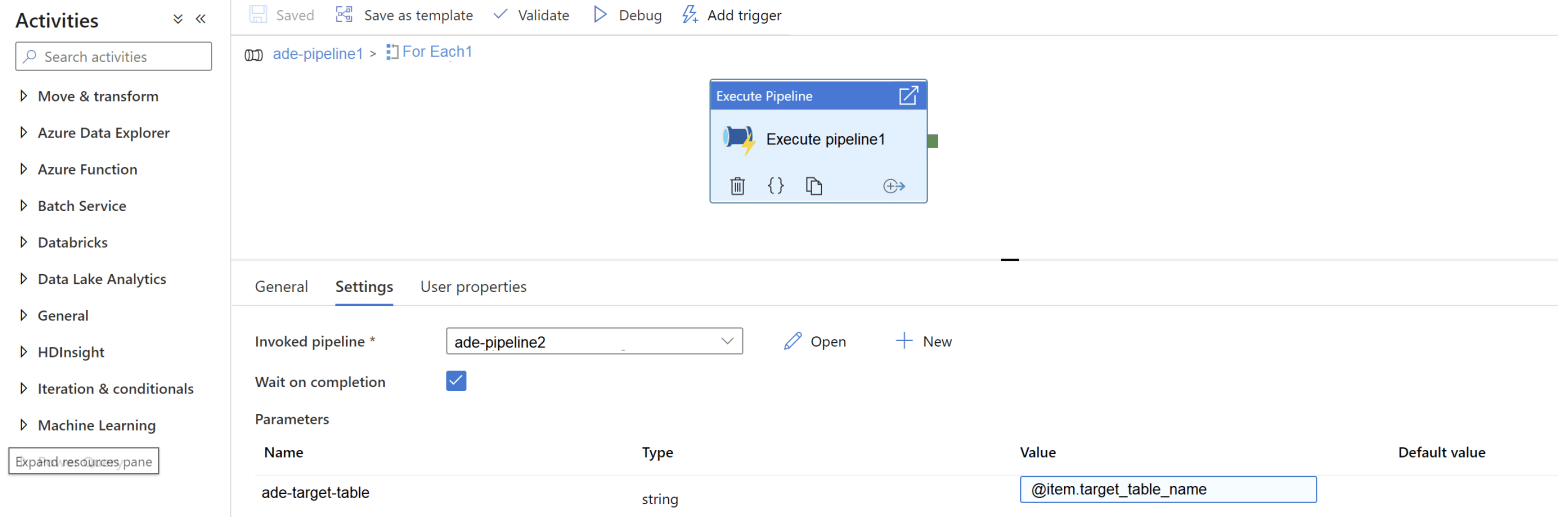Click the Value column header

click(1038, 452)
